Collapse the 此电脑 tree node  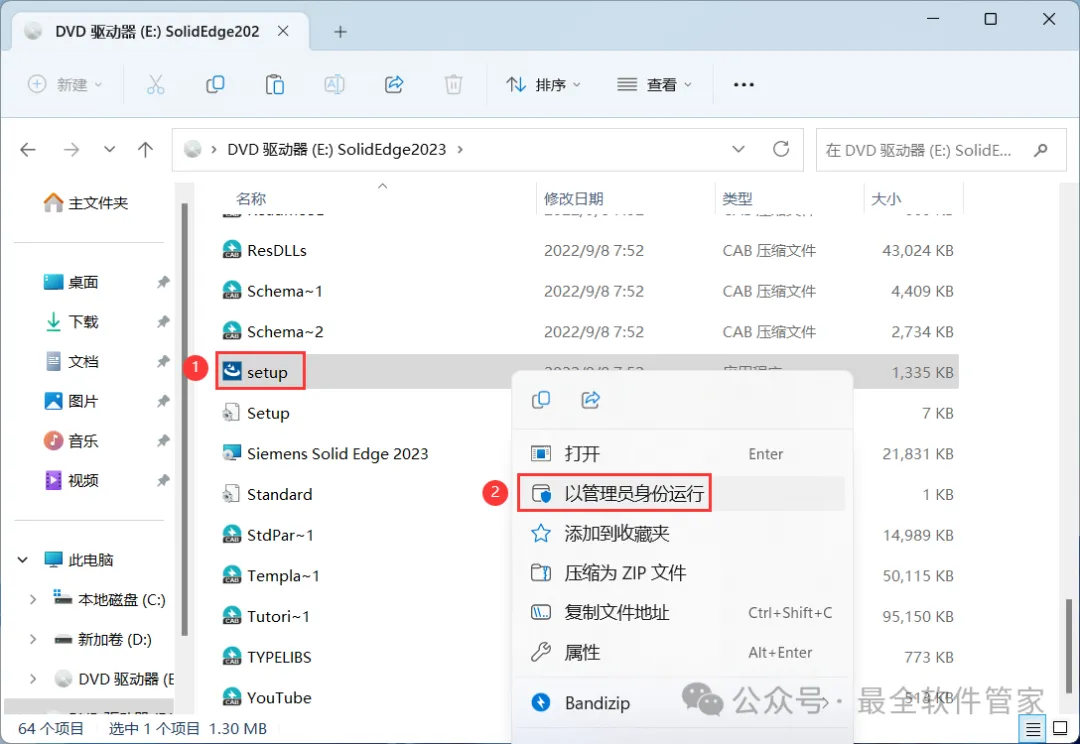23,559
